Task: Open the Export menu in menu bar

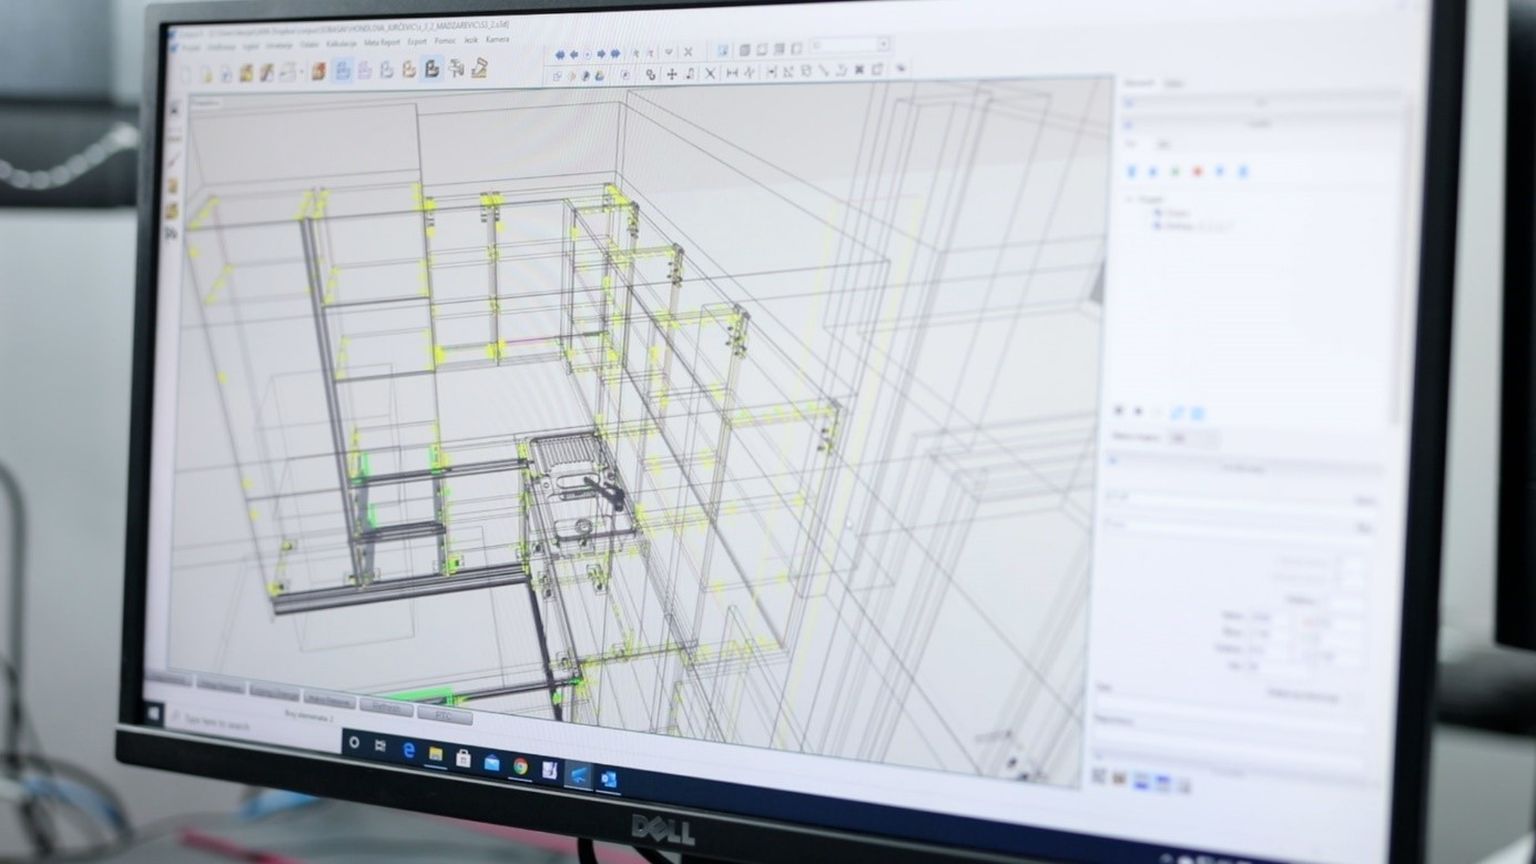Action: pos(417,42)
